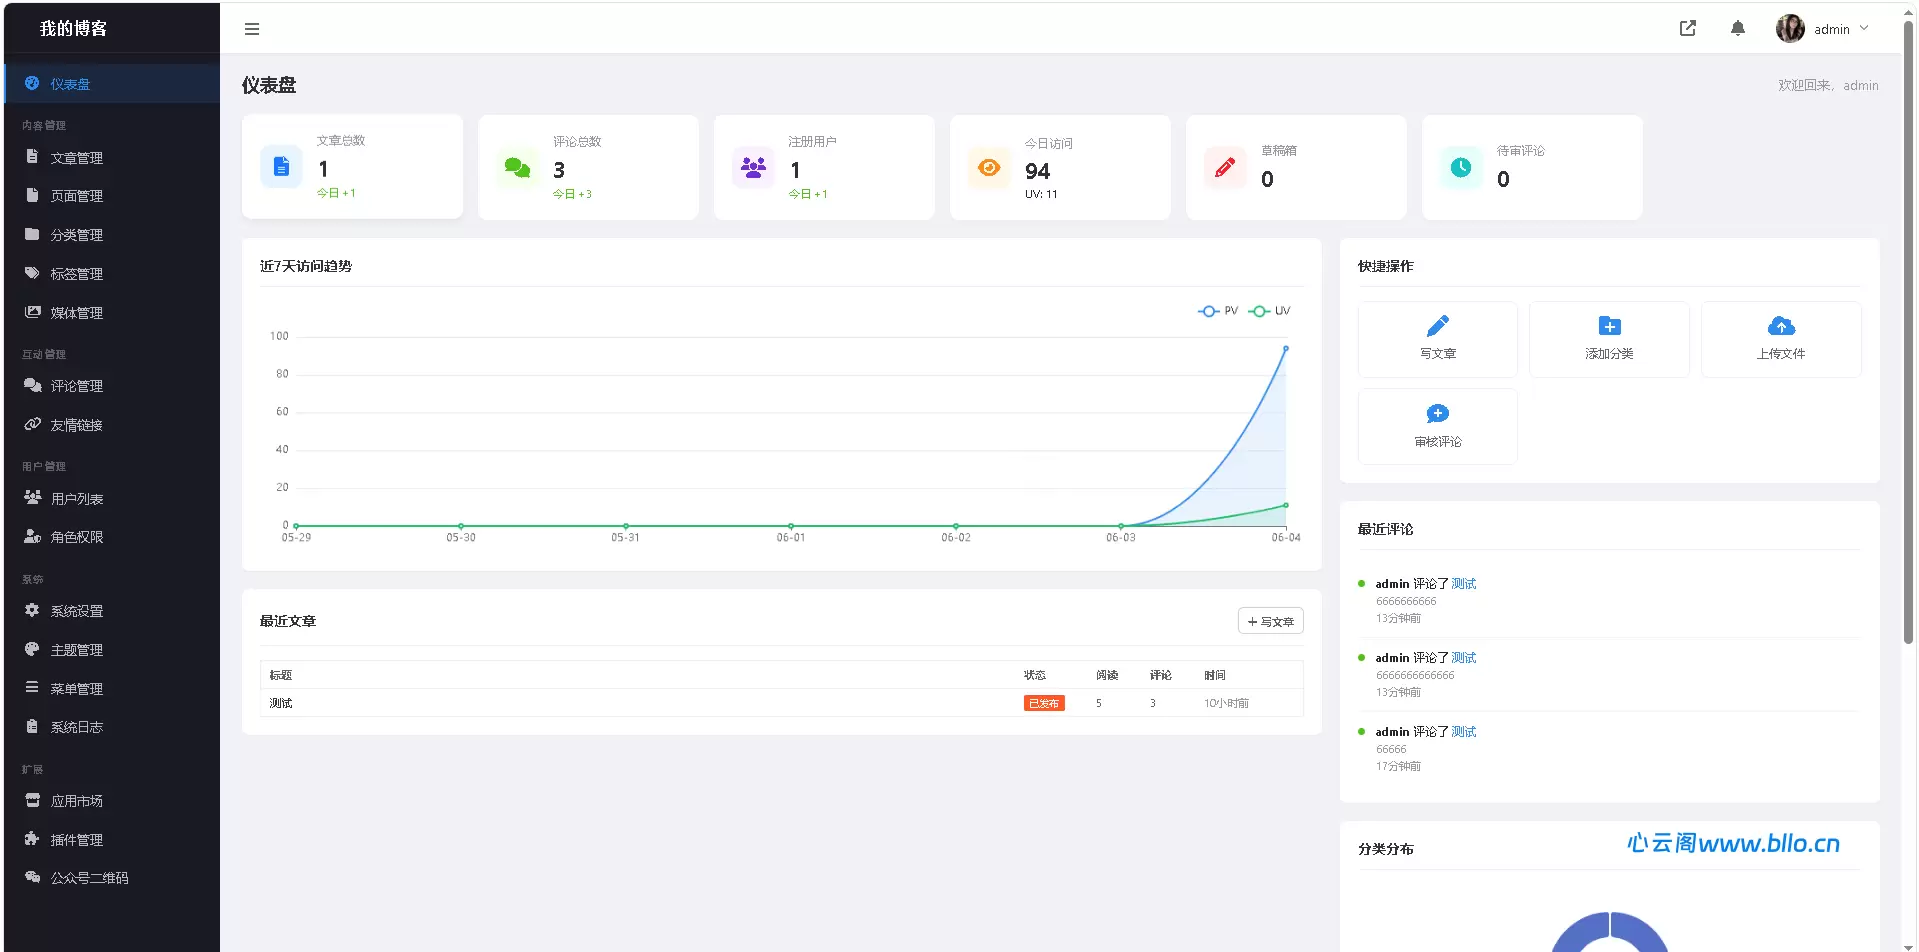
Task: Toggle the UV series in chart legend
Action: point(1269,311)
